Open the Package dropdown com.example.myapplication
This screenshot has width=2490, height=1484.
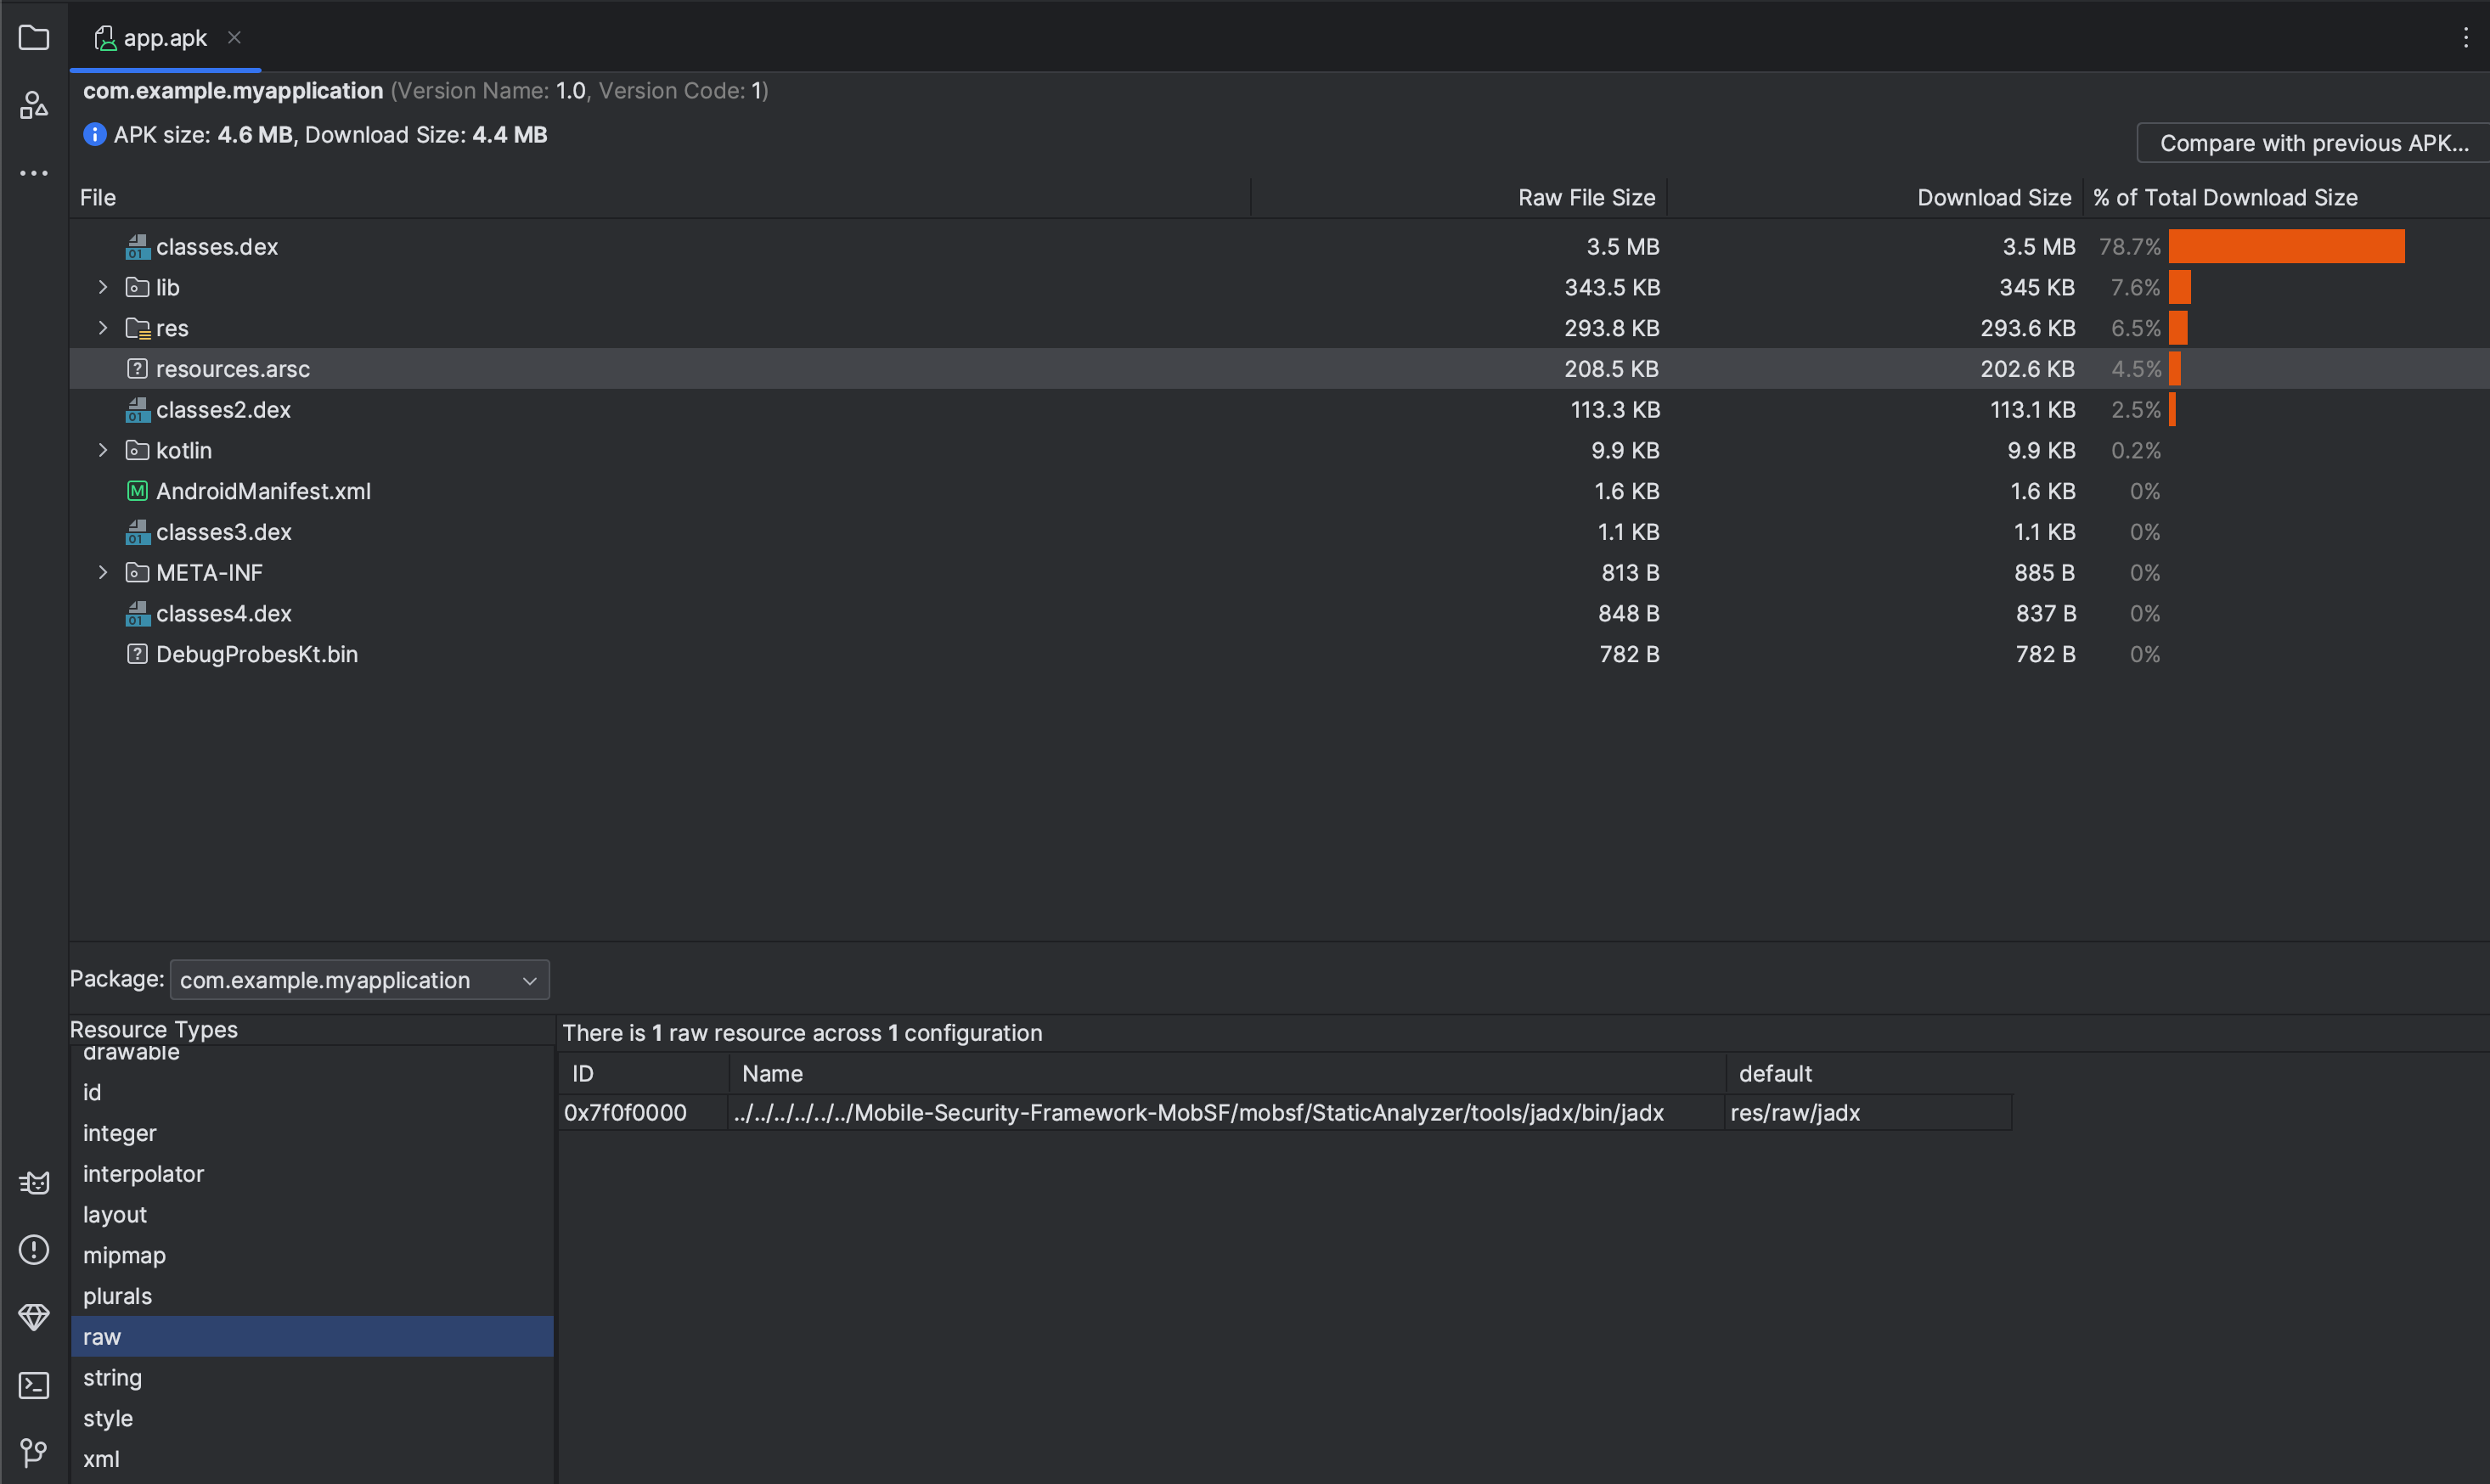pyautogui.click(x=359, y=980)
